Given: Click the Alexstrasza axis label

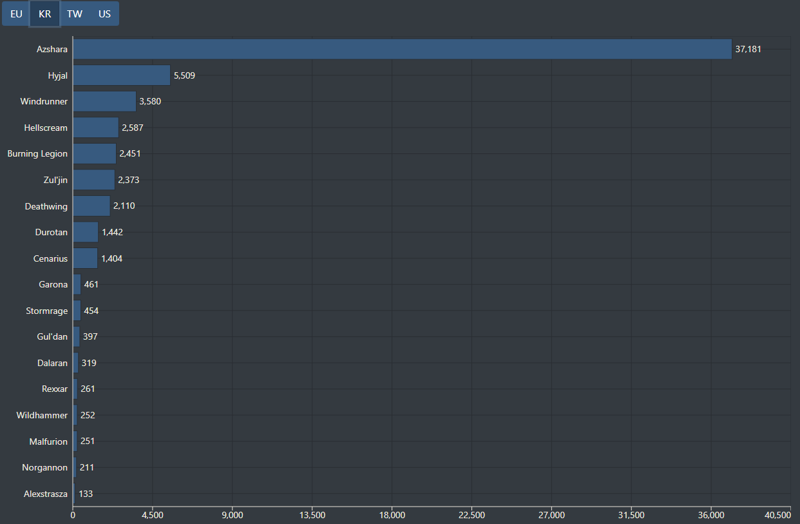Looking at the screenshot, I should tap(45, 493).
